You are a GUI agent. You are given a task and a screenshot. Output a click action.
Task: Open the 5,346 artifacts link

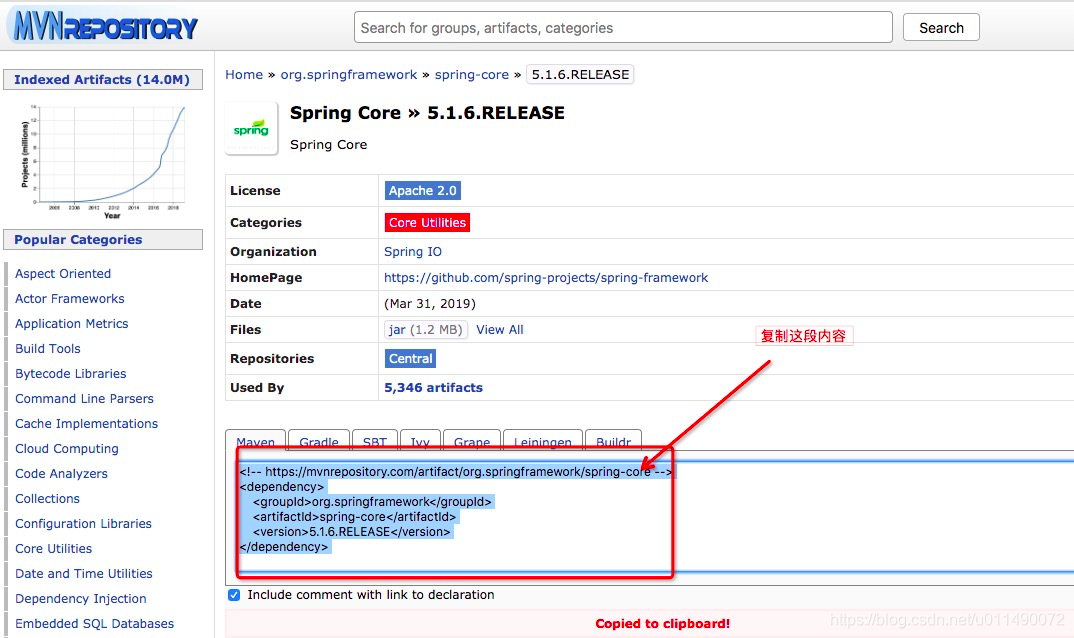(434, 387)
